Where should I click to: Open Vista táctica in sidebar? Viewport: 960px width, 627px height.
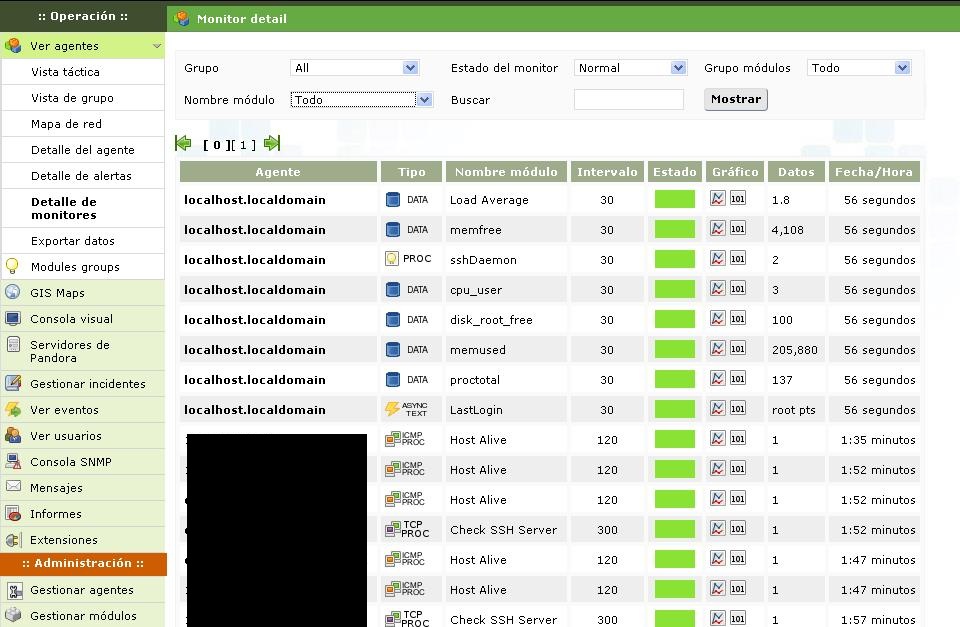point(65,72)
